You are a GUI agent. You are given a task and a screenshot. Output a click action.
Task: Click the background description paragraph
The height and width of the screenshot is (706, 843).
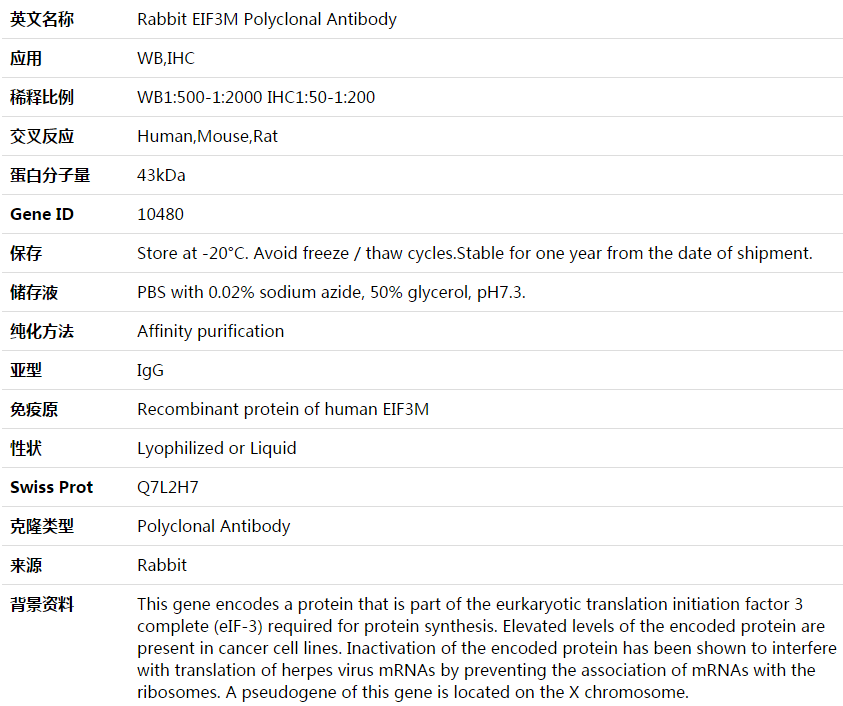coord(487,648)
